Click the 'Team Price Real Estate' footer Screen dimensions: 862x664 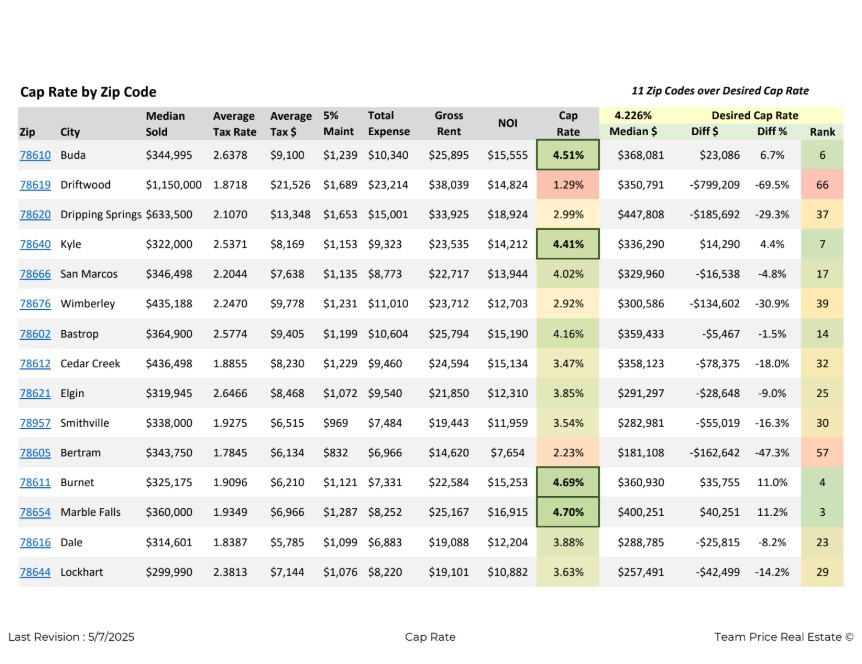click(x=784, y=637)
